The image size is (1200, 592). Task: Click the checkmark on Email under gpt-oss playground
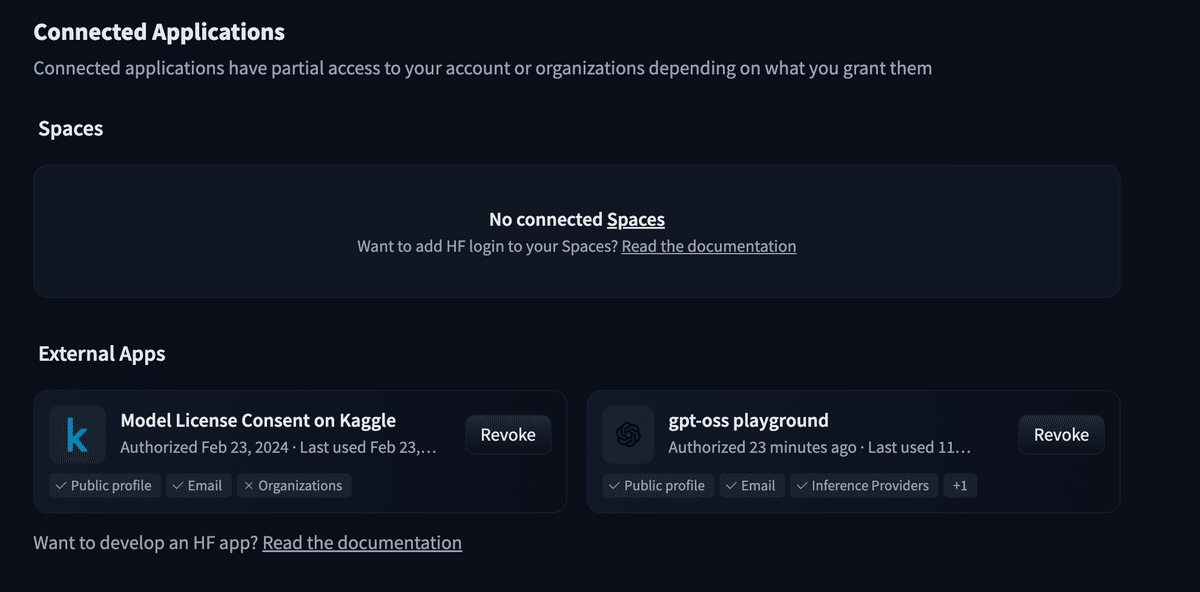click(731, 485)
